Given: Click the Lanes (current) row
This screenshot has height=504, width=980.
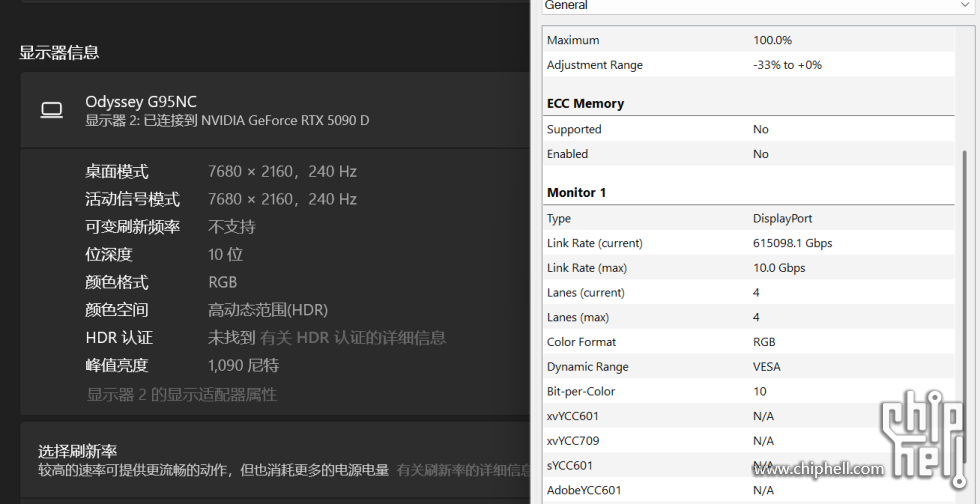Looking at the screenshot, I should point(749,293).
